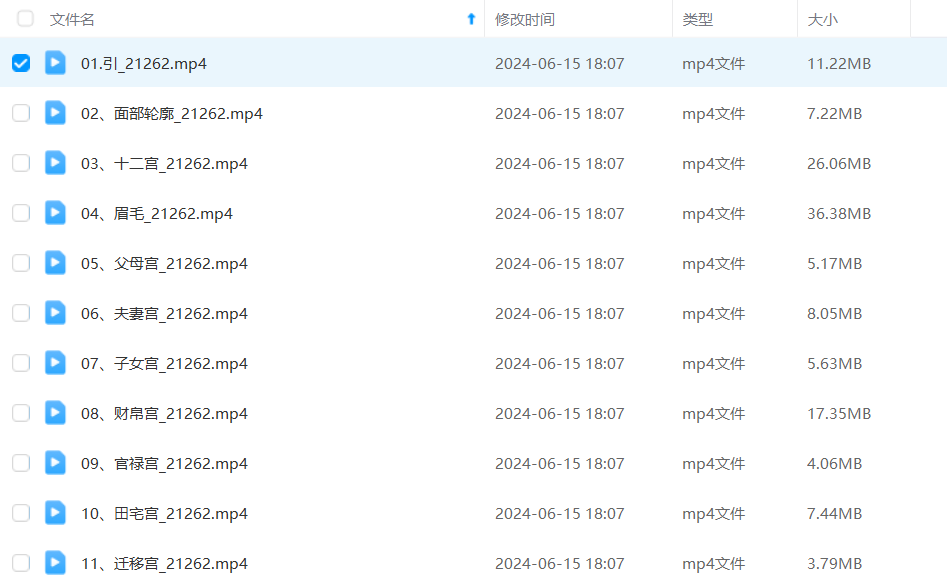
Task: Click the video icon for 01.引_21262.mp4
Action: coord(55,62)
